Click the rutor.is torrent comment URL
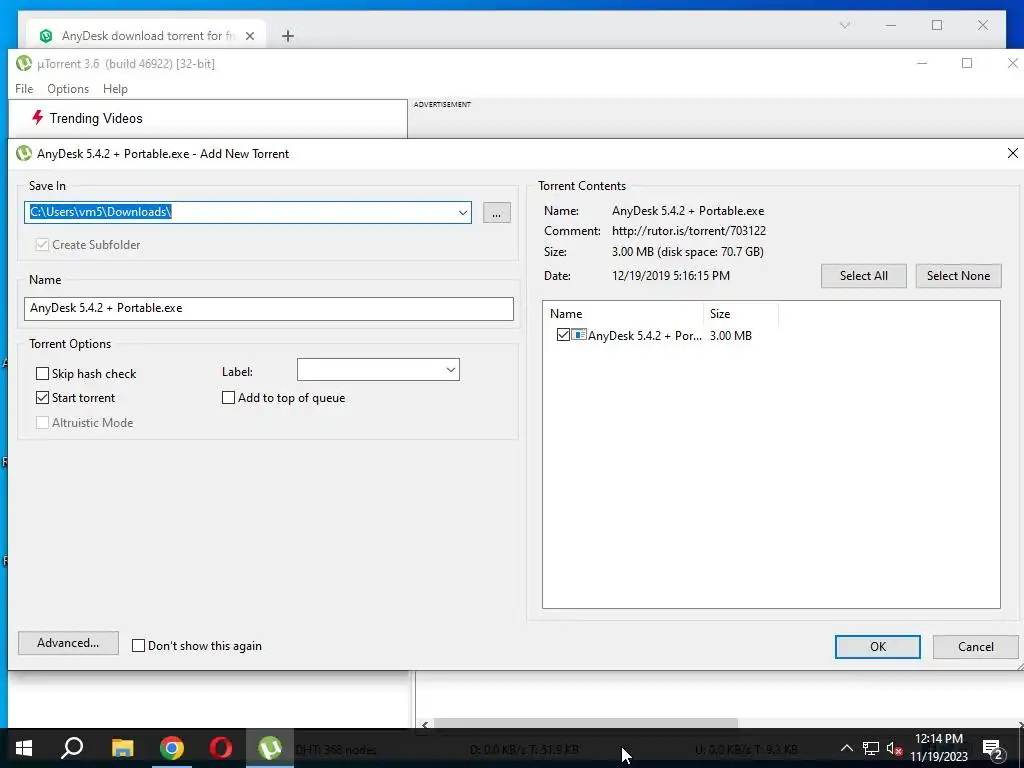1024x768 pixels. 689,231
